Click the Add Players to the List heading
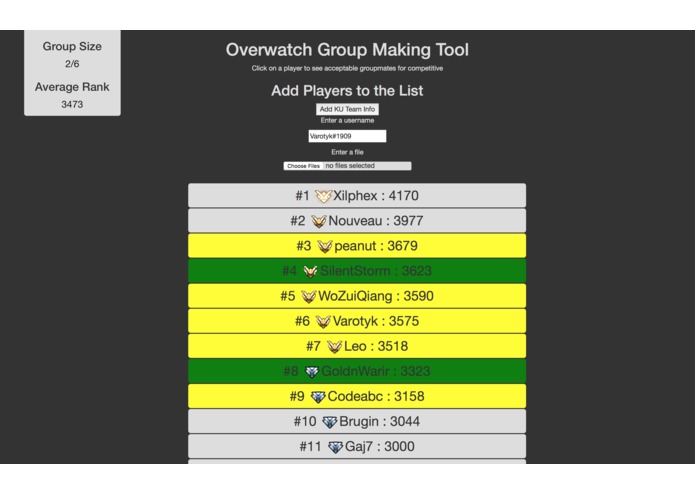The width and height of the screenshot is (695, 494). coord(347,90)
